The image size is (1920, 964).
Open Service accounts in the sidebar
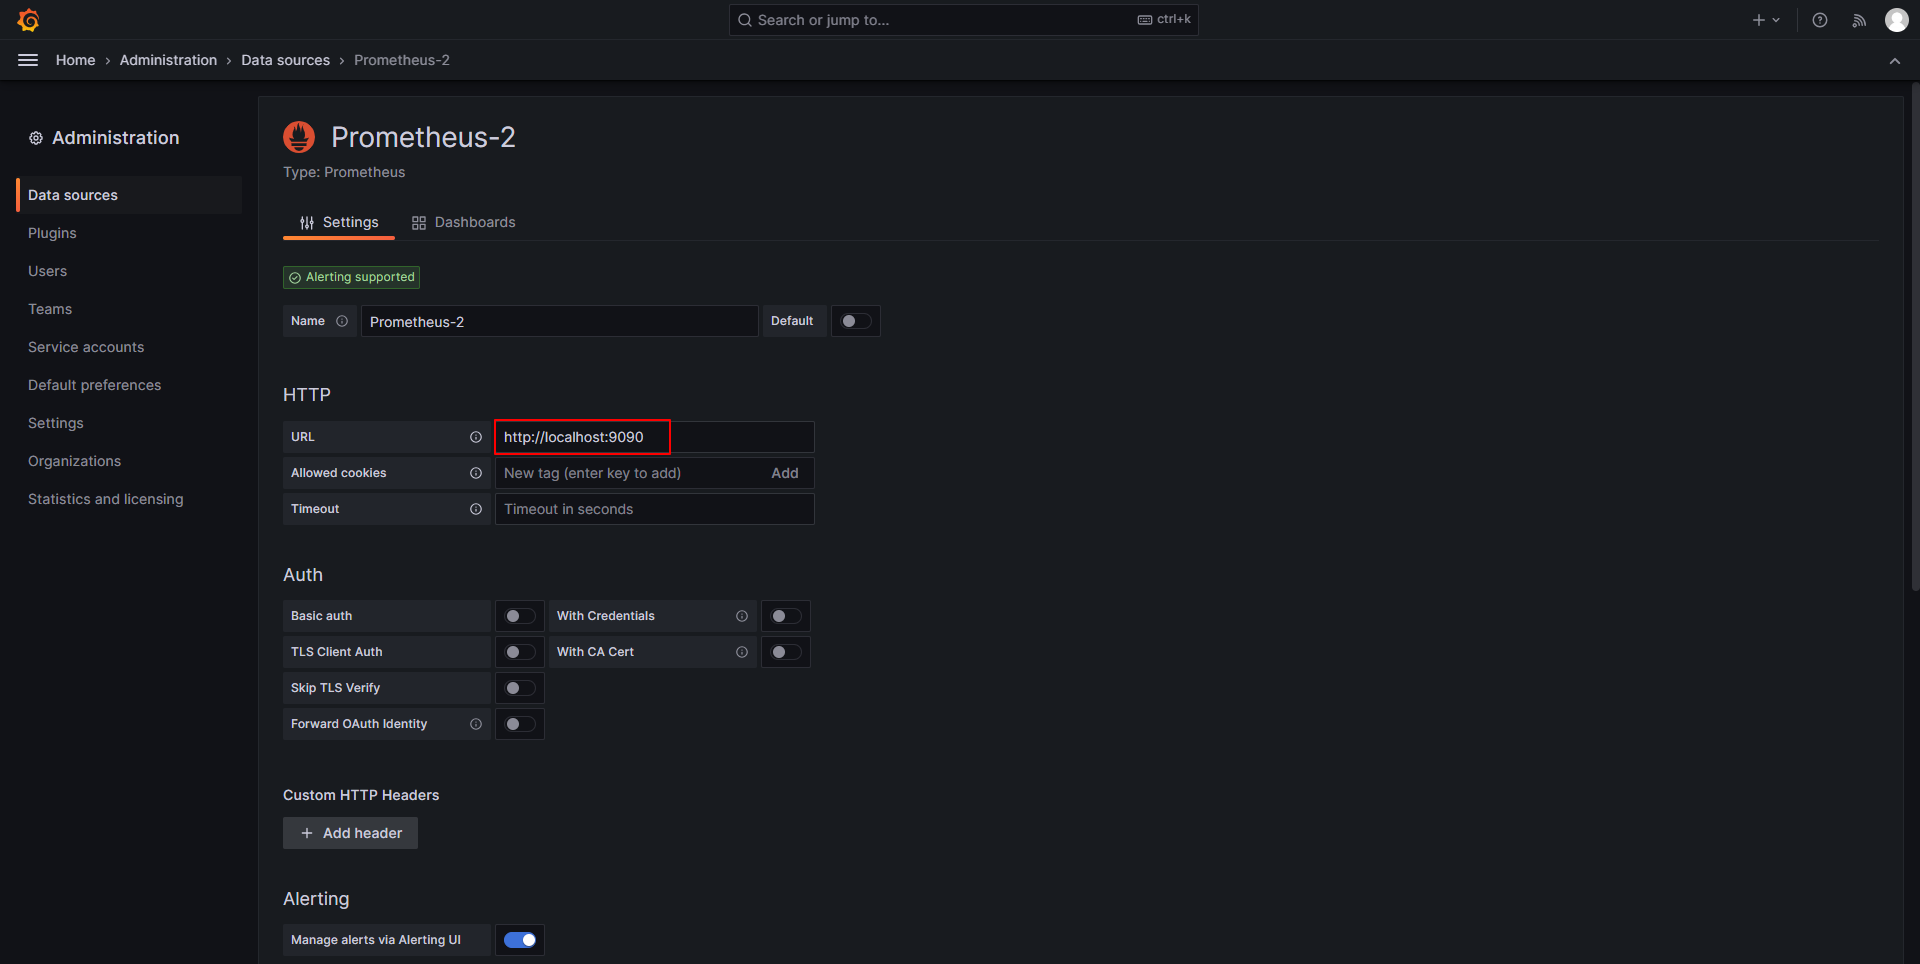86,347
